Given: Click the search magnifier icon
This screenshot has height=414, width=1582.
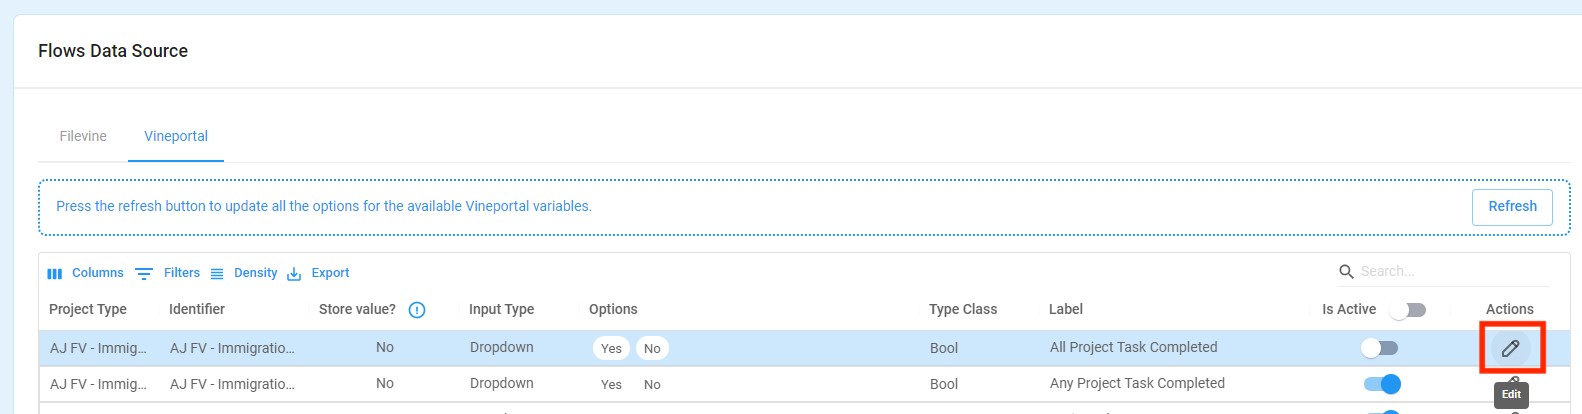Looking at the screenshot, I should 1346,271.
